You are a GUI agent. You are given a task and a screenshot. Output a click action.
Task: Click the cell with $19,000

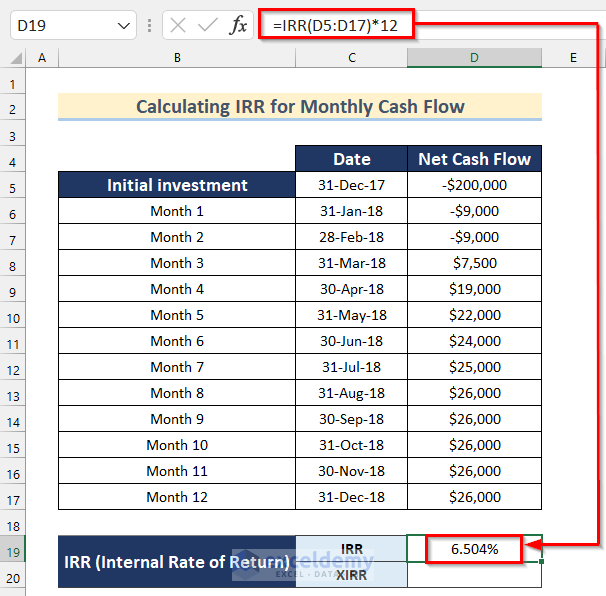pyautogui.click(x=474, y=289)
